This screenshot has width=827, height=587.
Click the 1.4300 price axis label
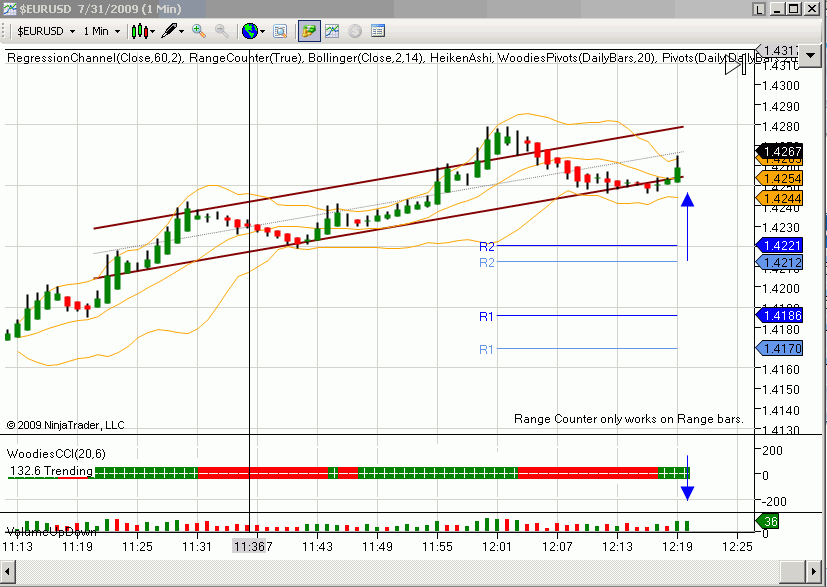[x=781, y=85]
